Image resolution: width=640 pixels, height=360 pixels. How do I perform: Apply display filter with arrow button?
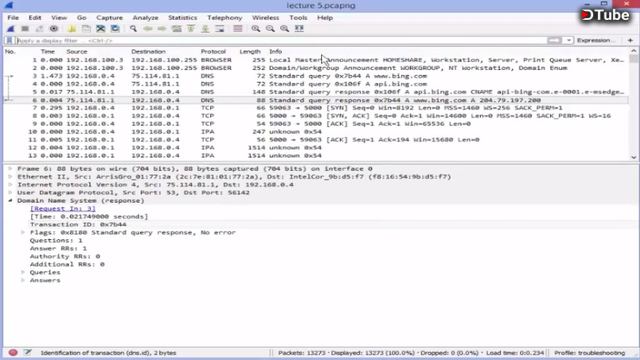click(x=554, y=40)
